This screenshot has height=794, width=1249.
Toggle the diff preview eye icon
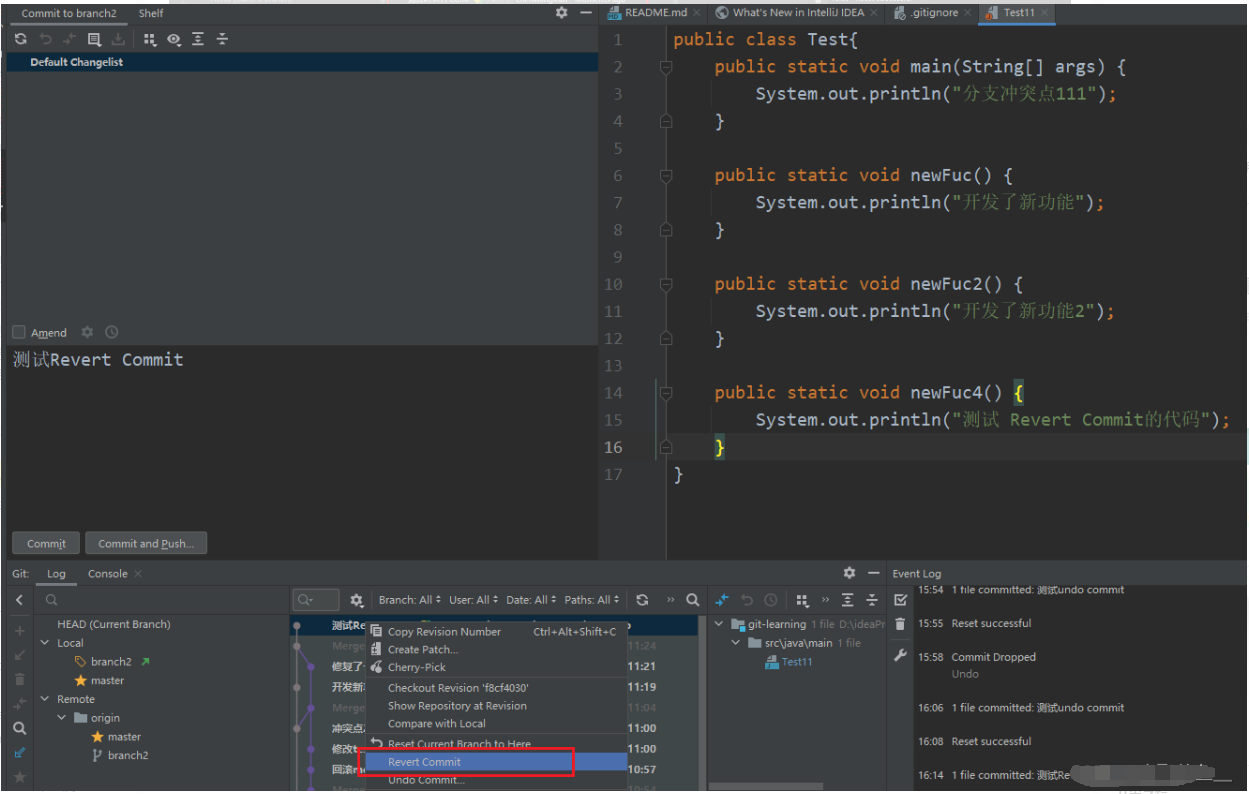173,39
